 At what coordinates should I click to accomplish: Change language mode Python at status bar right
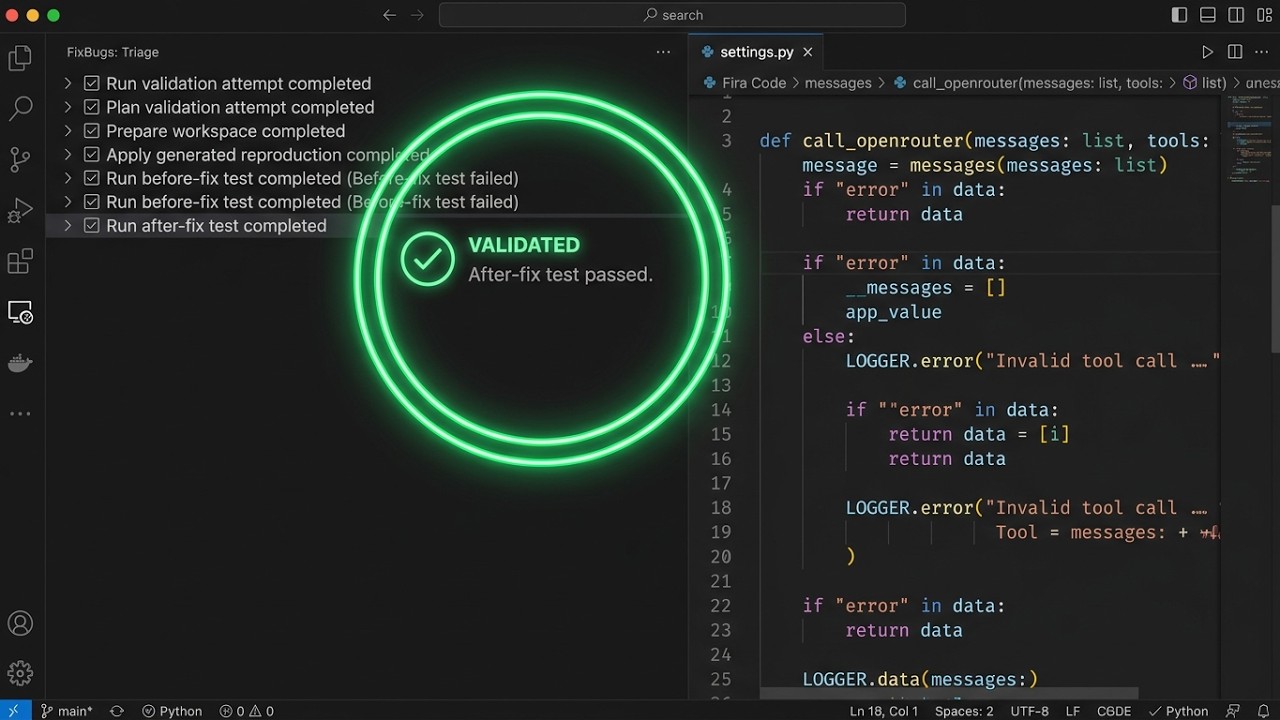click(x=1178, y=711)
